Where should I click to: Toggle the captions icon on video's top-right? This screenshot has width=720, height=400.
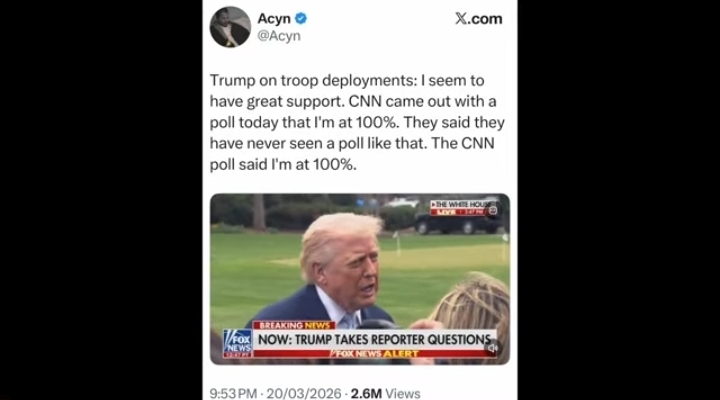point(493,210)
